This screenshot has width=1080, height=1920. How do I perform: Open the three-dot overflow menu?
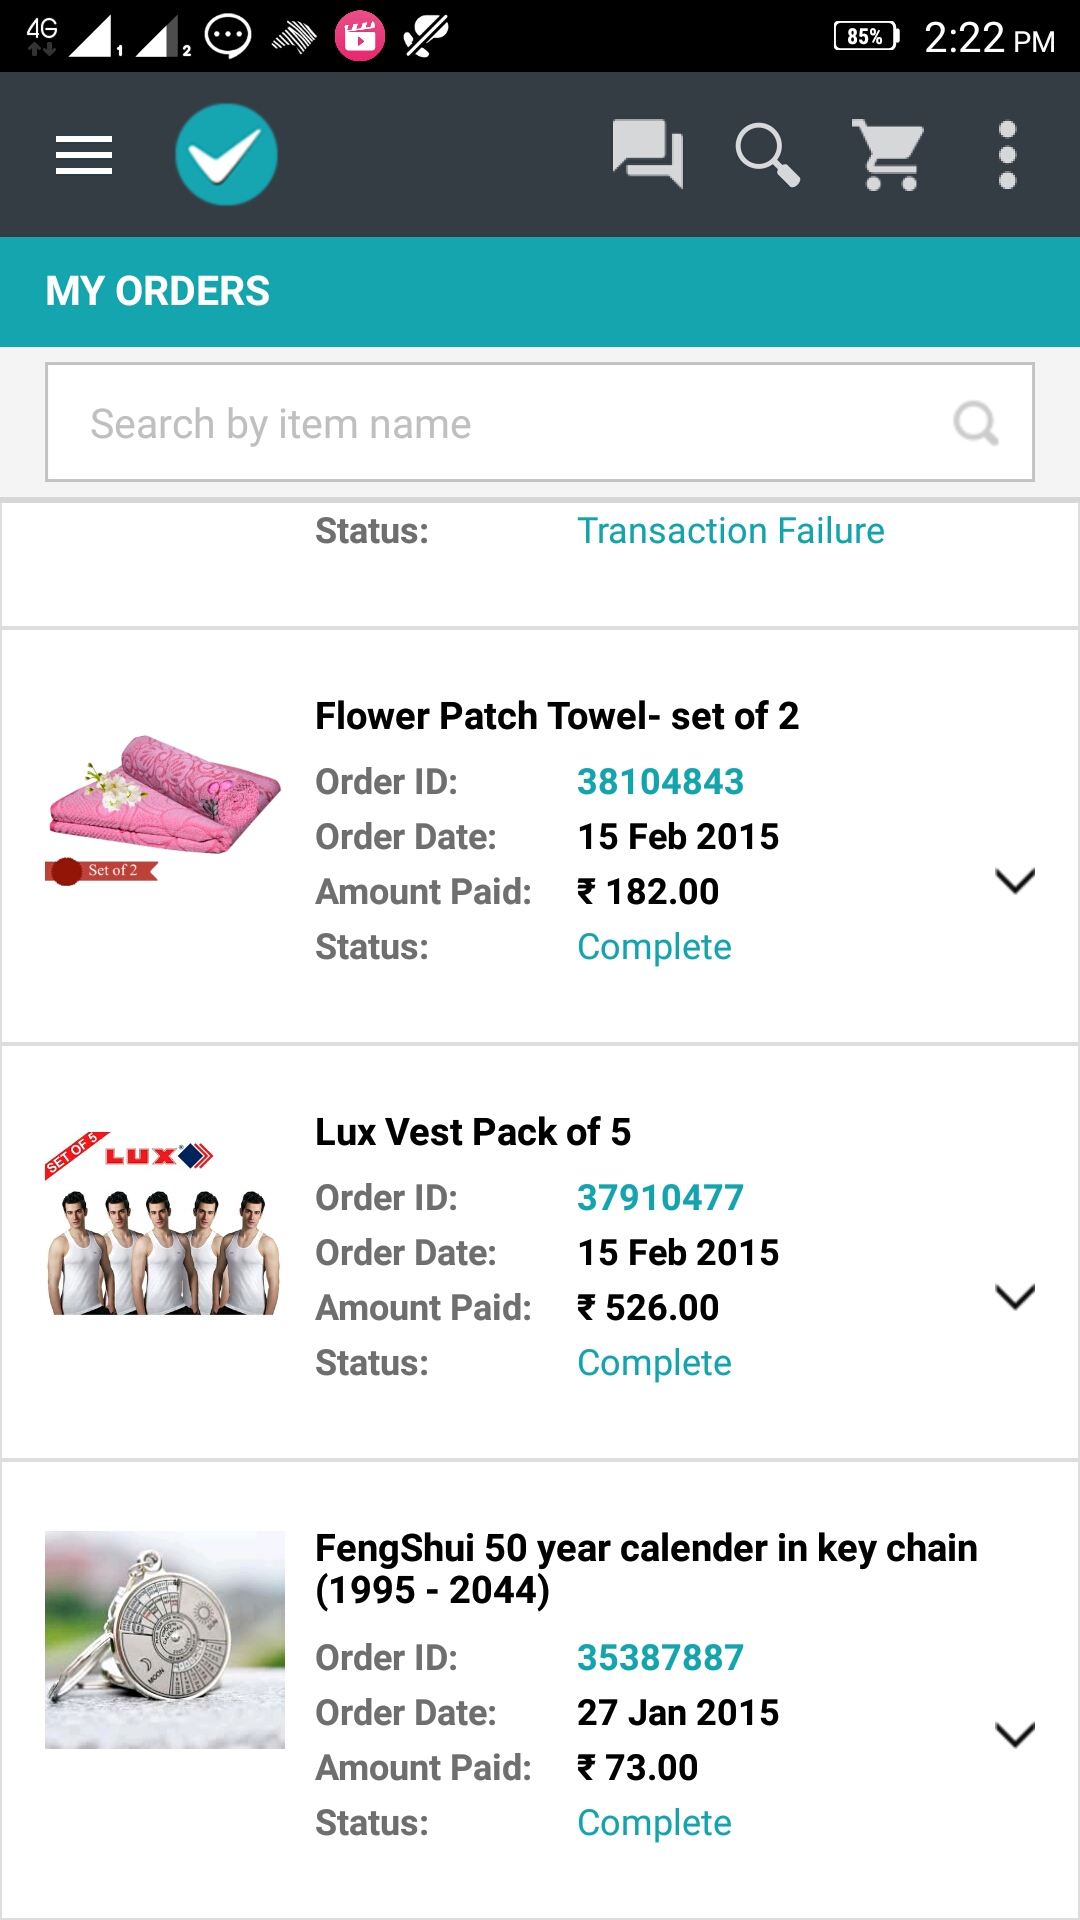click(x=1007, y=155)
